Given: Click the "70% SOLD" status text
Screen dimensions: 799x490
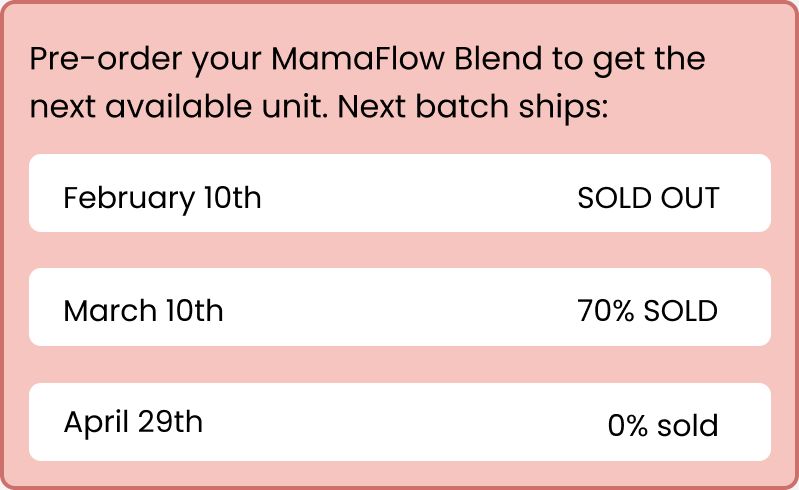Looking at the screenshot, I should point(648,311).
